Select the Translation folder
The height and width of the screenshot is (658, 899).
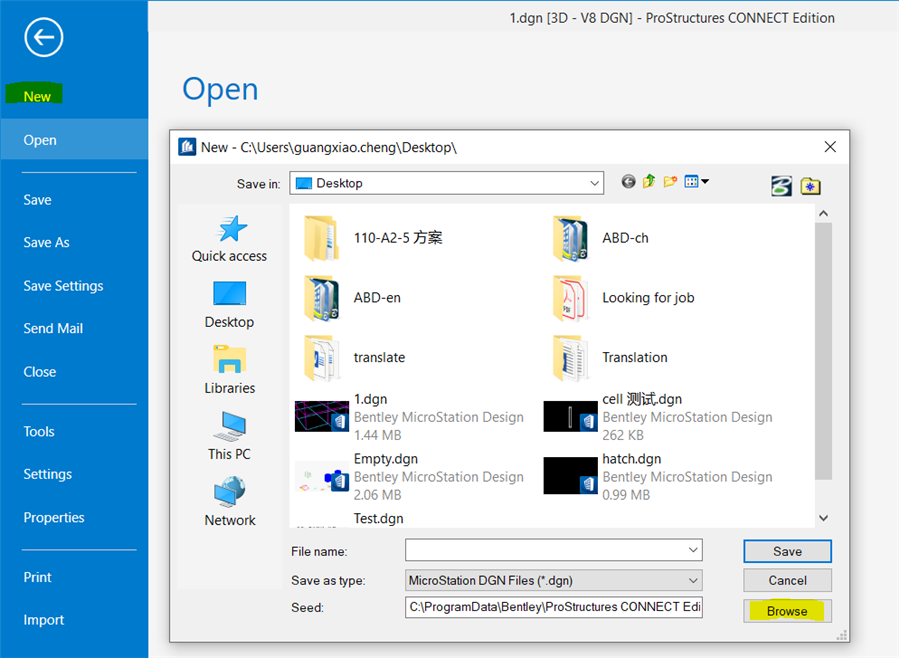tap(610, 357)
